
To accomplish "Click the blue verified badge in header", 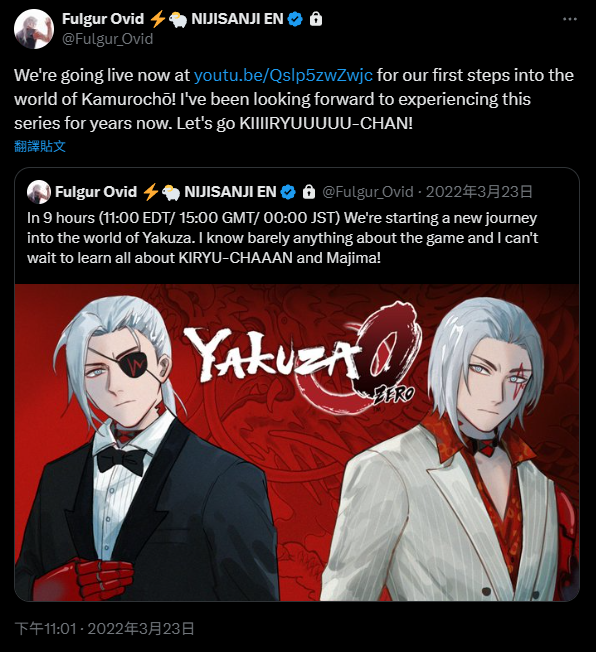I will [x=295, y=19].
